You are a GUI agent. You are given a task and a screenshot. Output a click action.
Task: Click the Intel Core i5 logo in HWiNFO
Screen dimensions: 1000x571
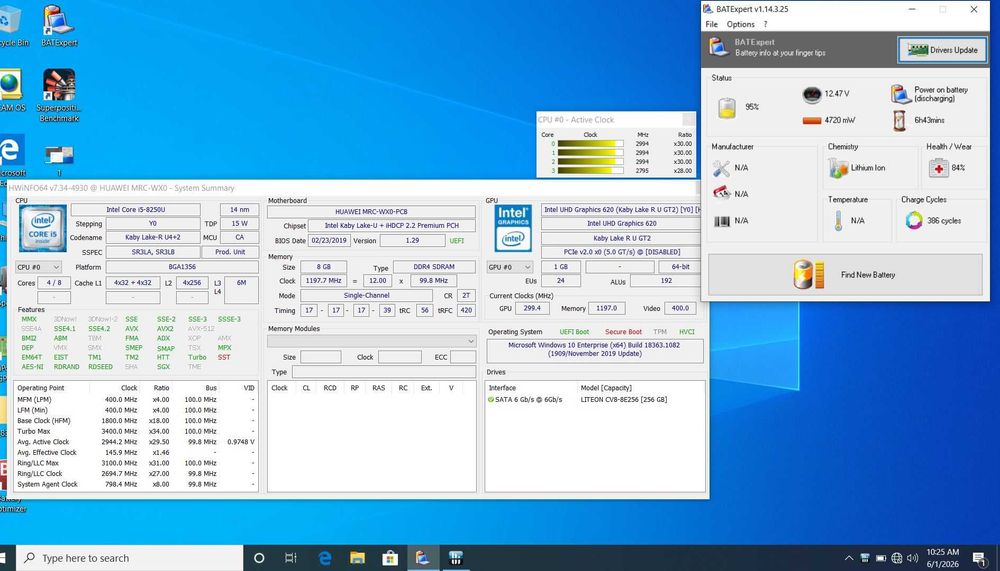click(42, 228)
